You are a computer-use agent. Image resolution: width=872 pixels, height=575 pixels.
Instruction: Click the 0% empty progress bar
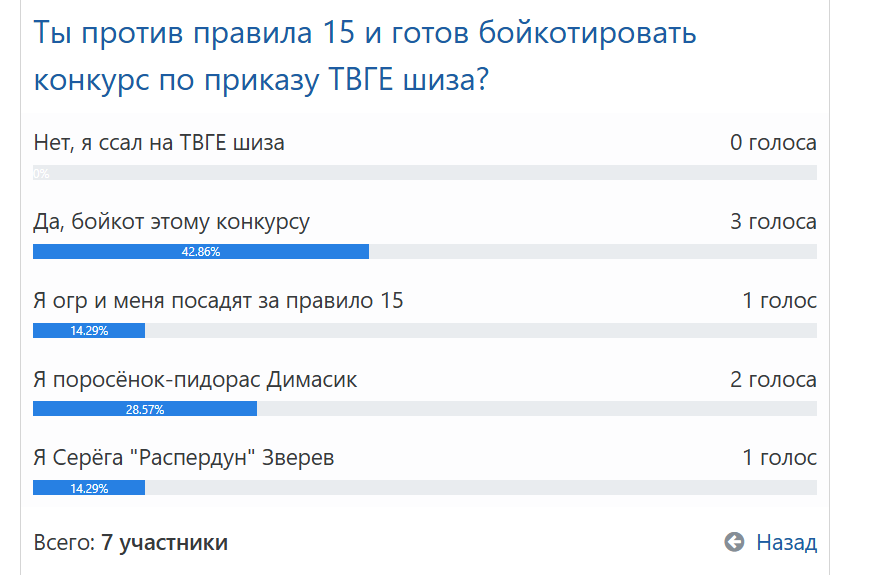425,173
